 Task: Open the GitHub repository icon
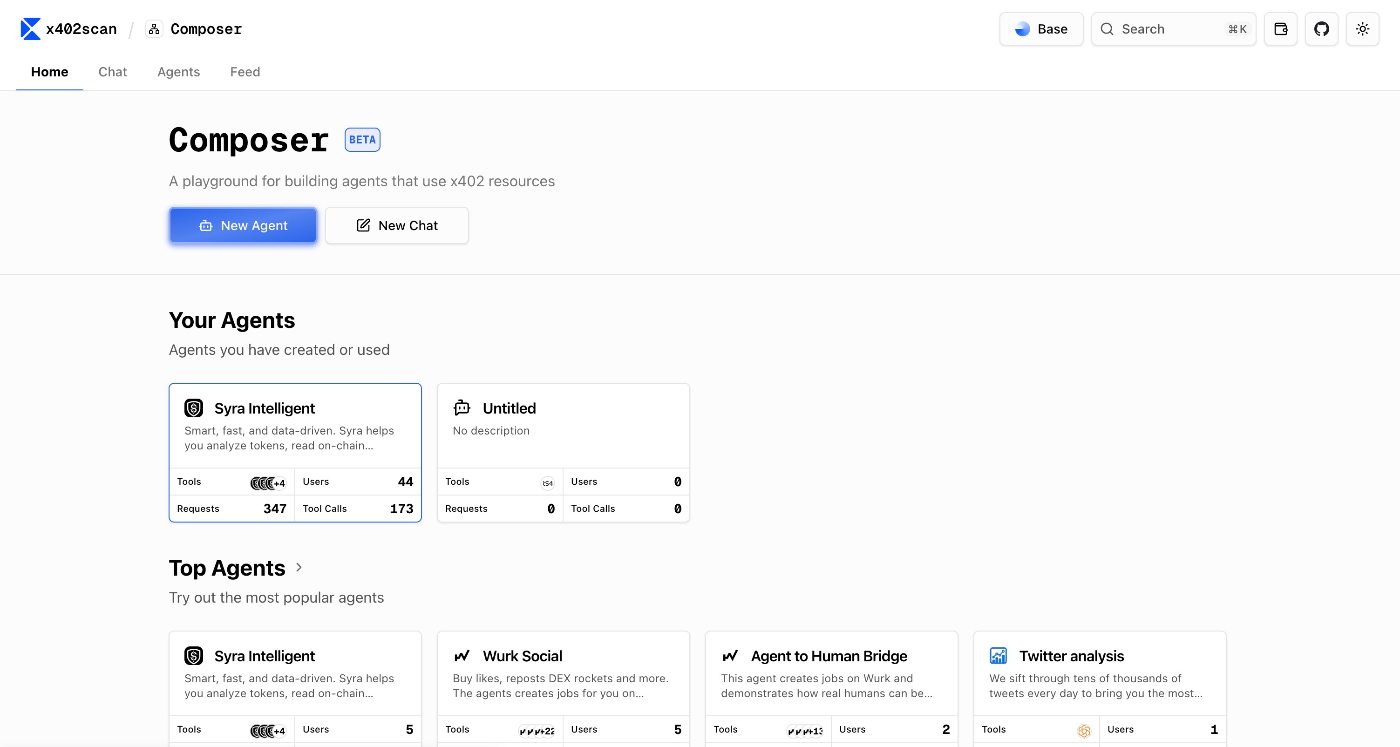click(x=1322, y=29)
